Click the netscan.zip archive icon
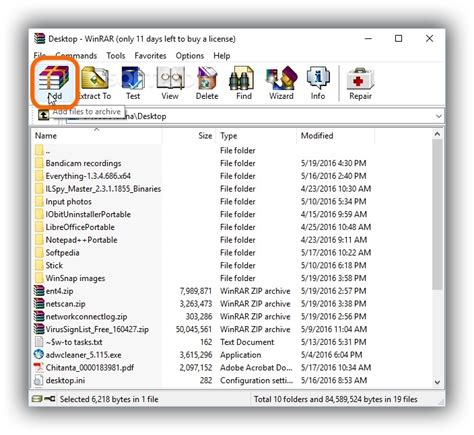This screenshot has width=474, height=435. click(39, 303)
